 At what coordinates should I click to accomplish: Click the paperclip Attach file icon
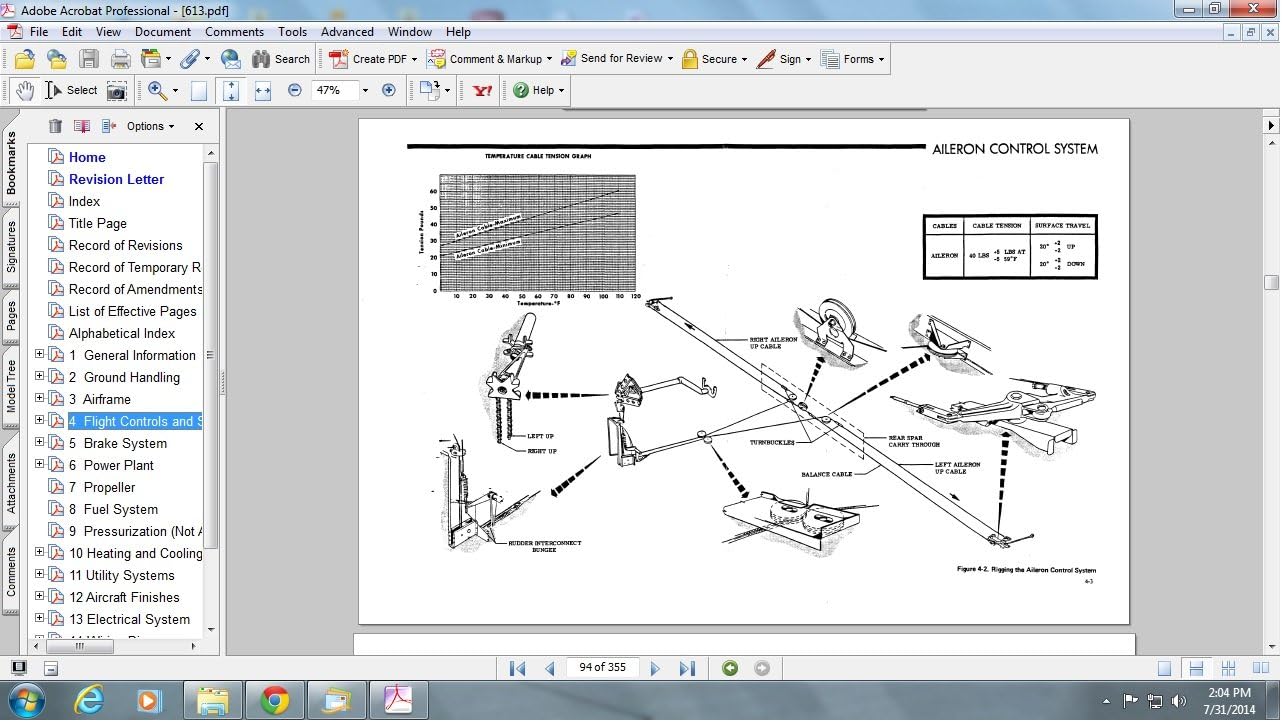point(188,59)
